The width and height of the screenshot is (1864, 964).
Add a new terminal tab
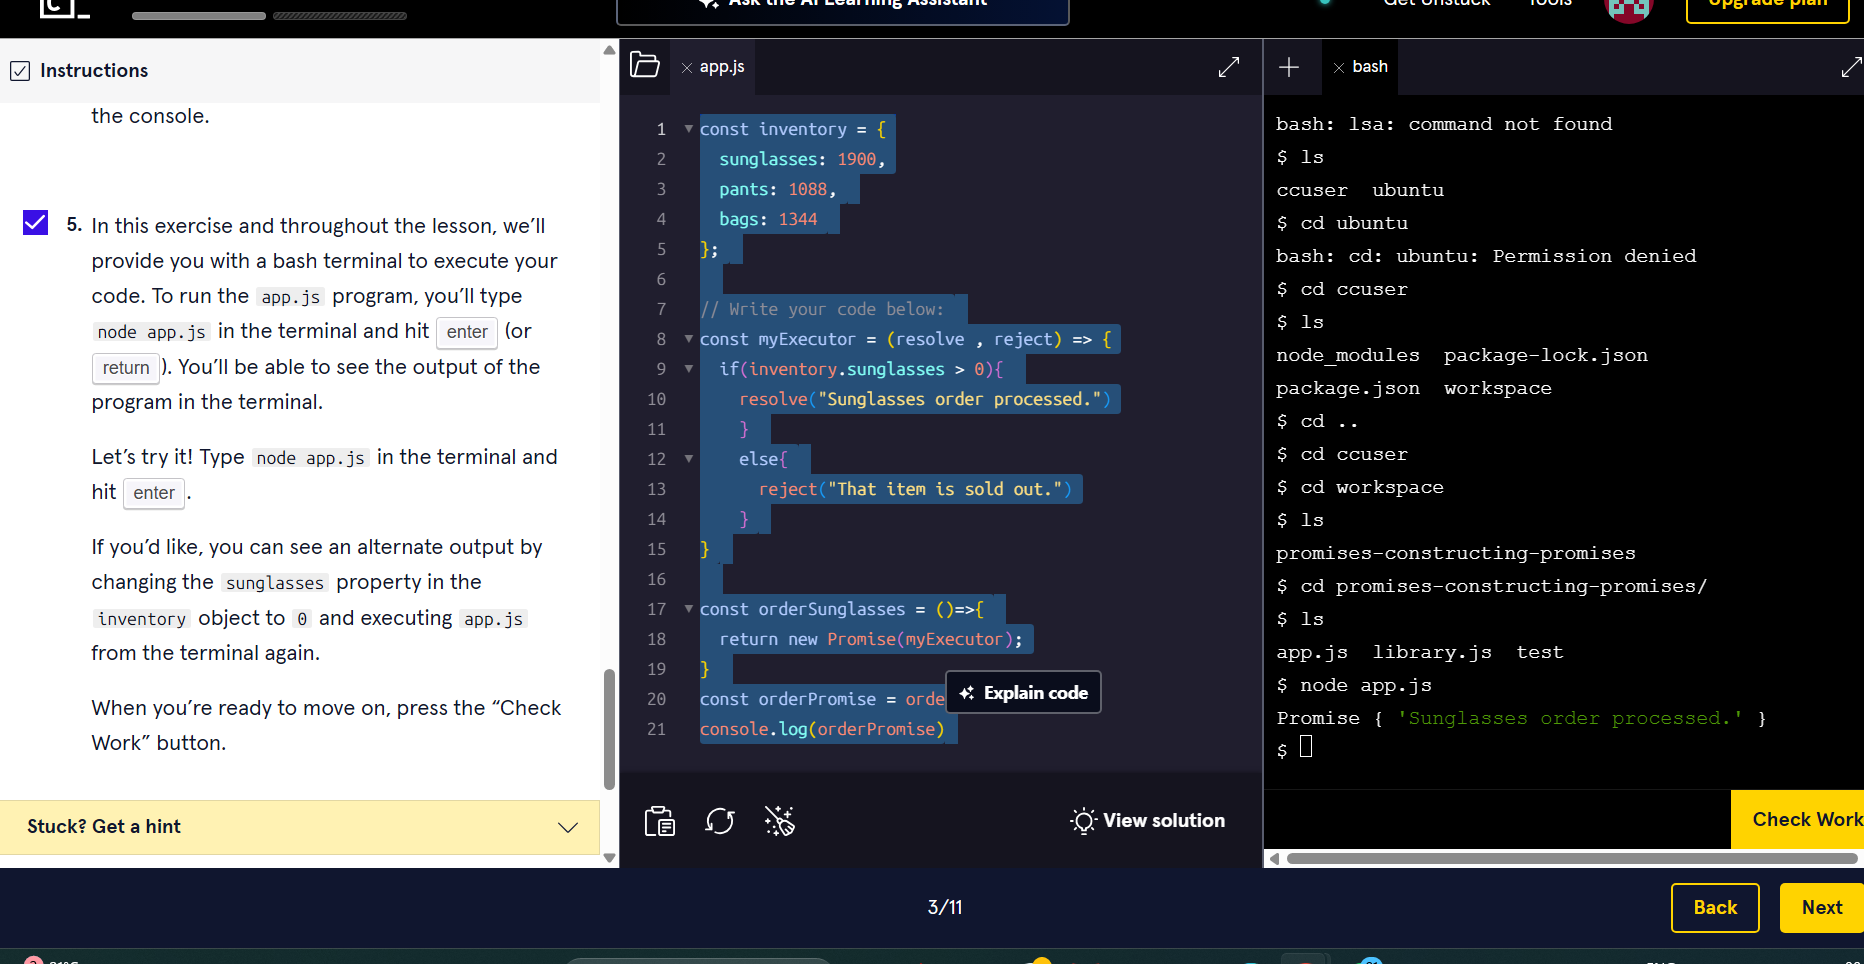coord(1289,67)
